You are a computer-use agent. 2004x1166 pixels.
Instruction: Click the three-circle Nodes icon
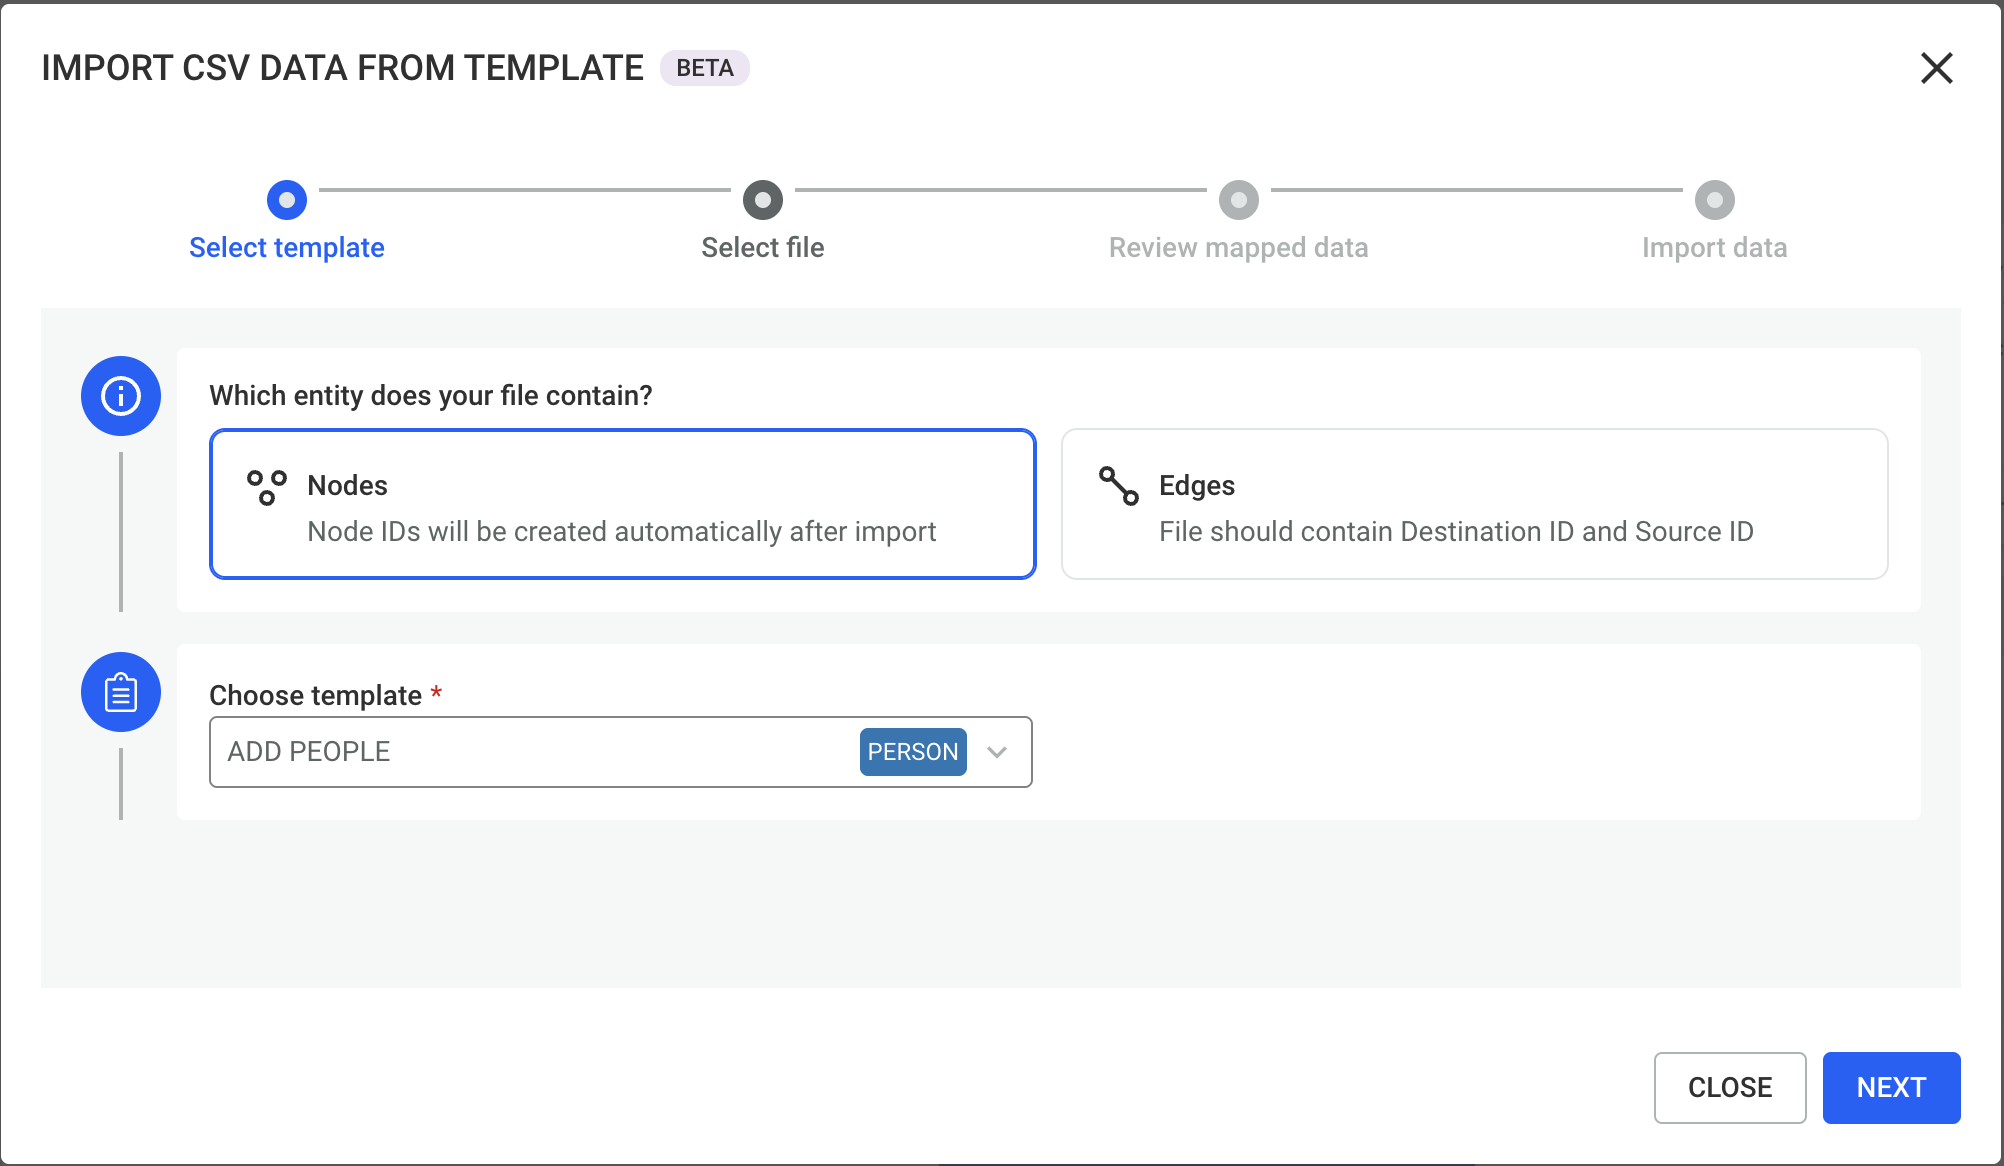pos(267,487)
